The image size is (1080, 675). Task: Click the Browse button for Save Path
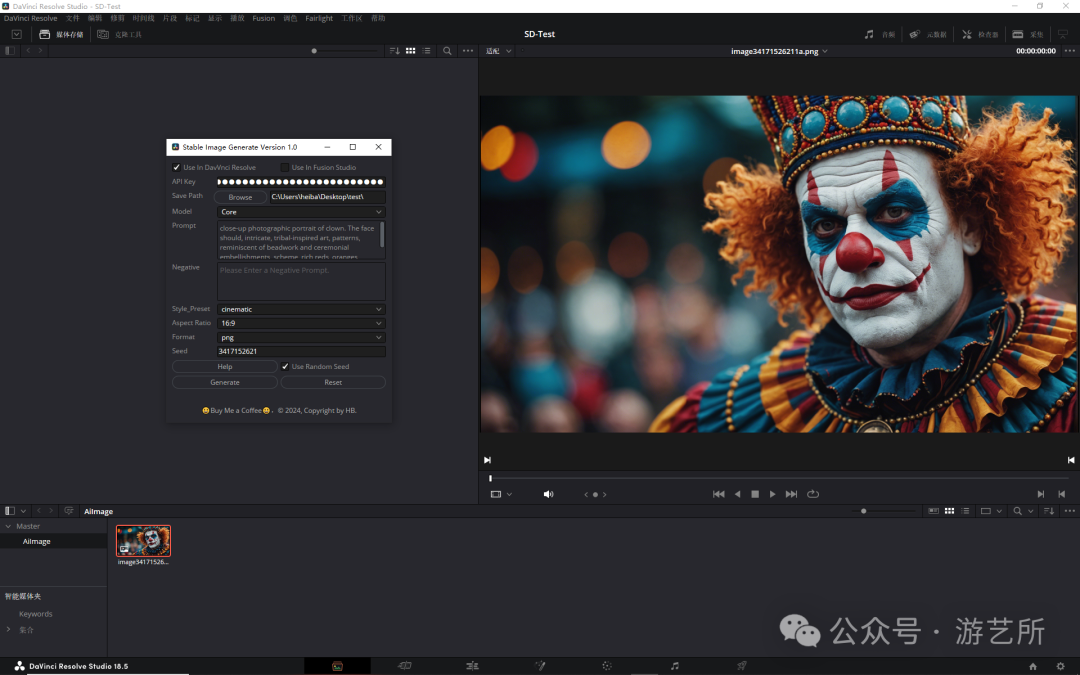click(240, 197)
